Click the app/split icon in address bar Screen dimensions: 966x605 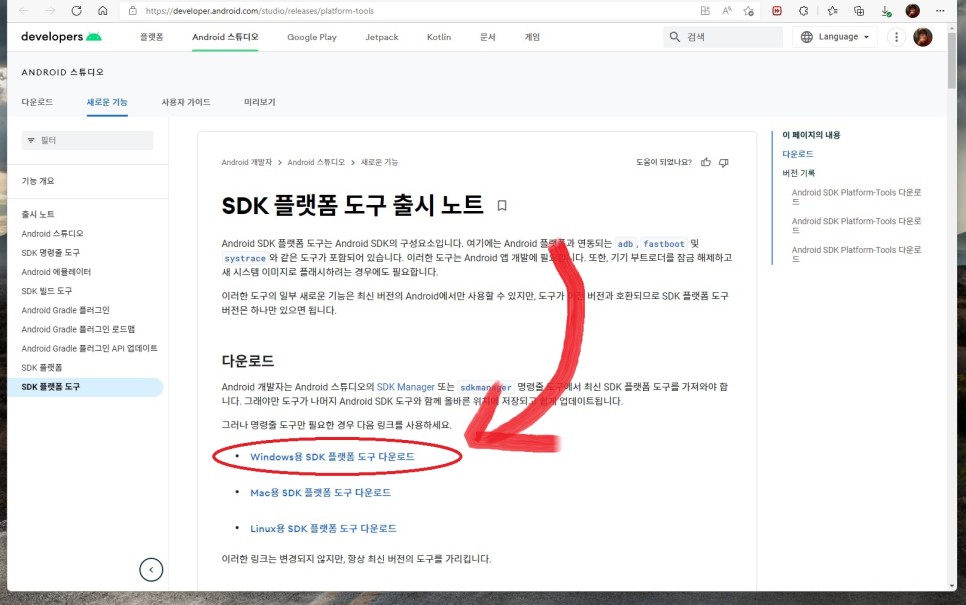click(705, 10)
